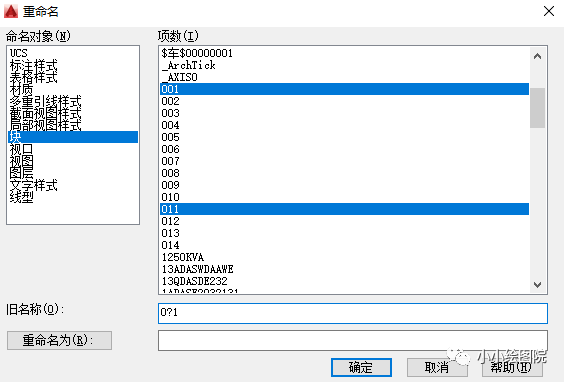Select 块 in the object list
This screenshot has height=382, width=564.
[x=73, y=137]
